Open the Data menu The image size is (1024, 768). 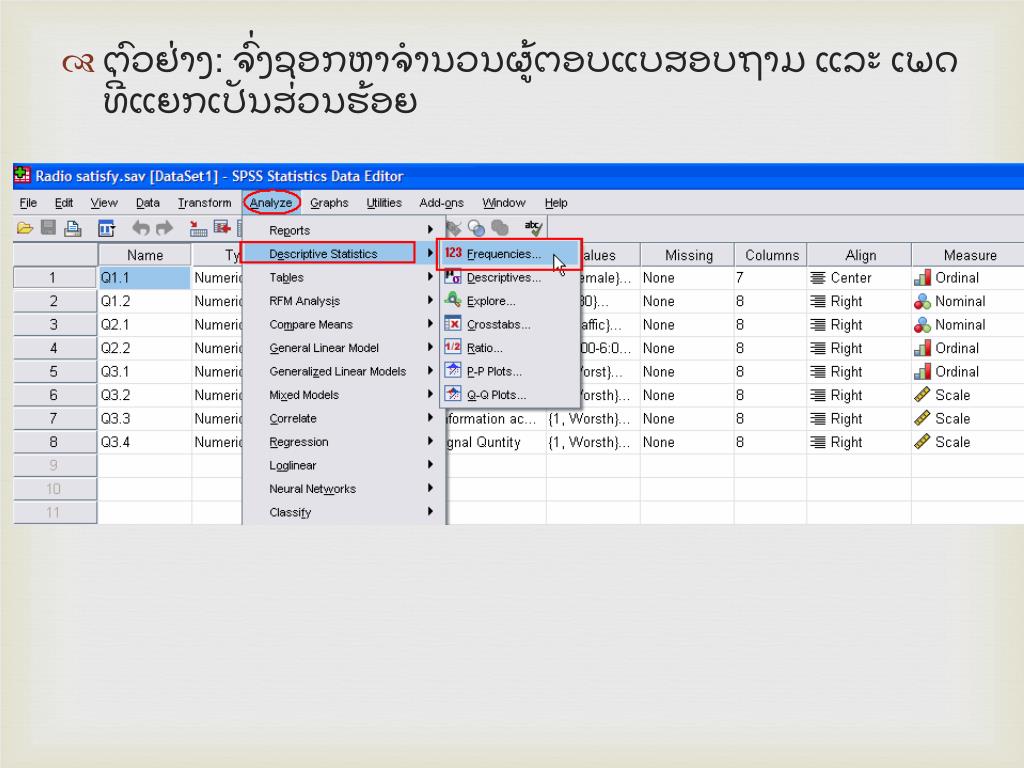point(148,203)
